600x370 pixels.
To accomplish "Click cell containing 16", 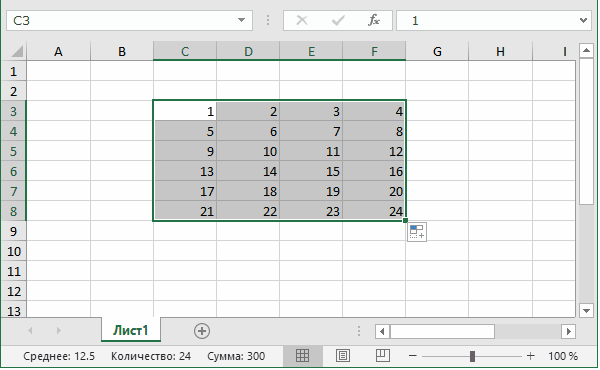I will coord(374,171).
